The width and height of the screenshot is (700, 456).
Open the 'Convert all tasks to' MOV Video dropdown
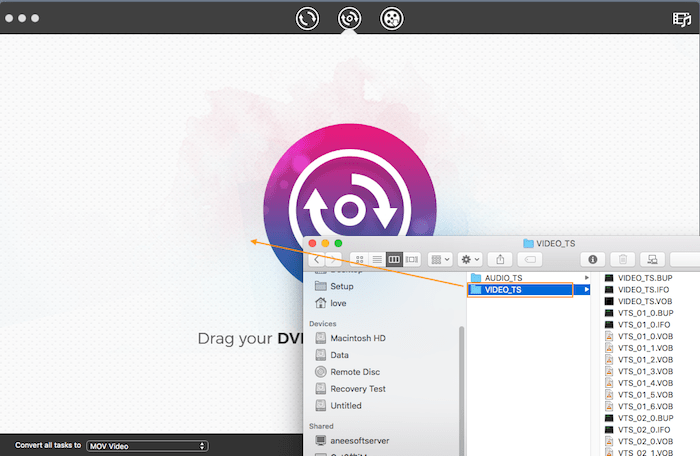pyautogui.click(x=147, y=446)
